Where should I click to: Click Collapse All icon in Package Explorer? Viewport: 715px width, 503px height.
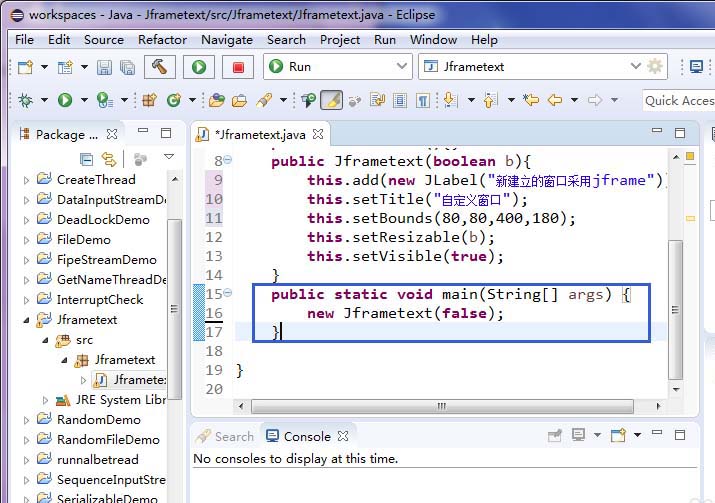point(87,158)
